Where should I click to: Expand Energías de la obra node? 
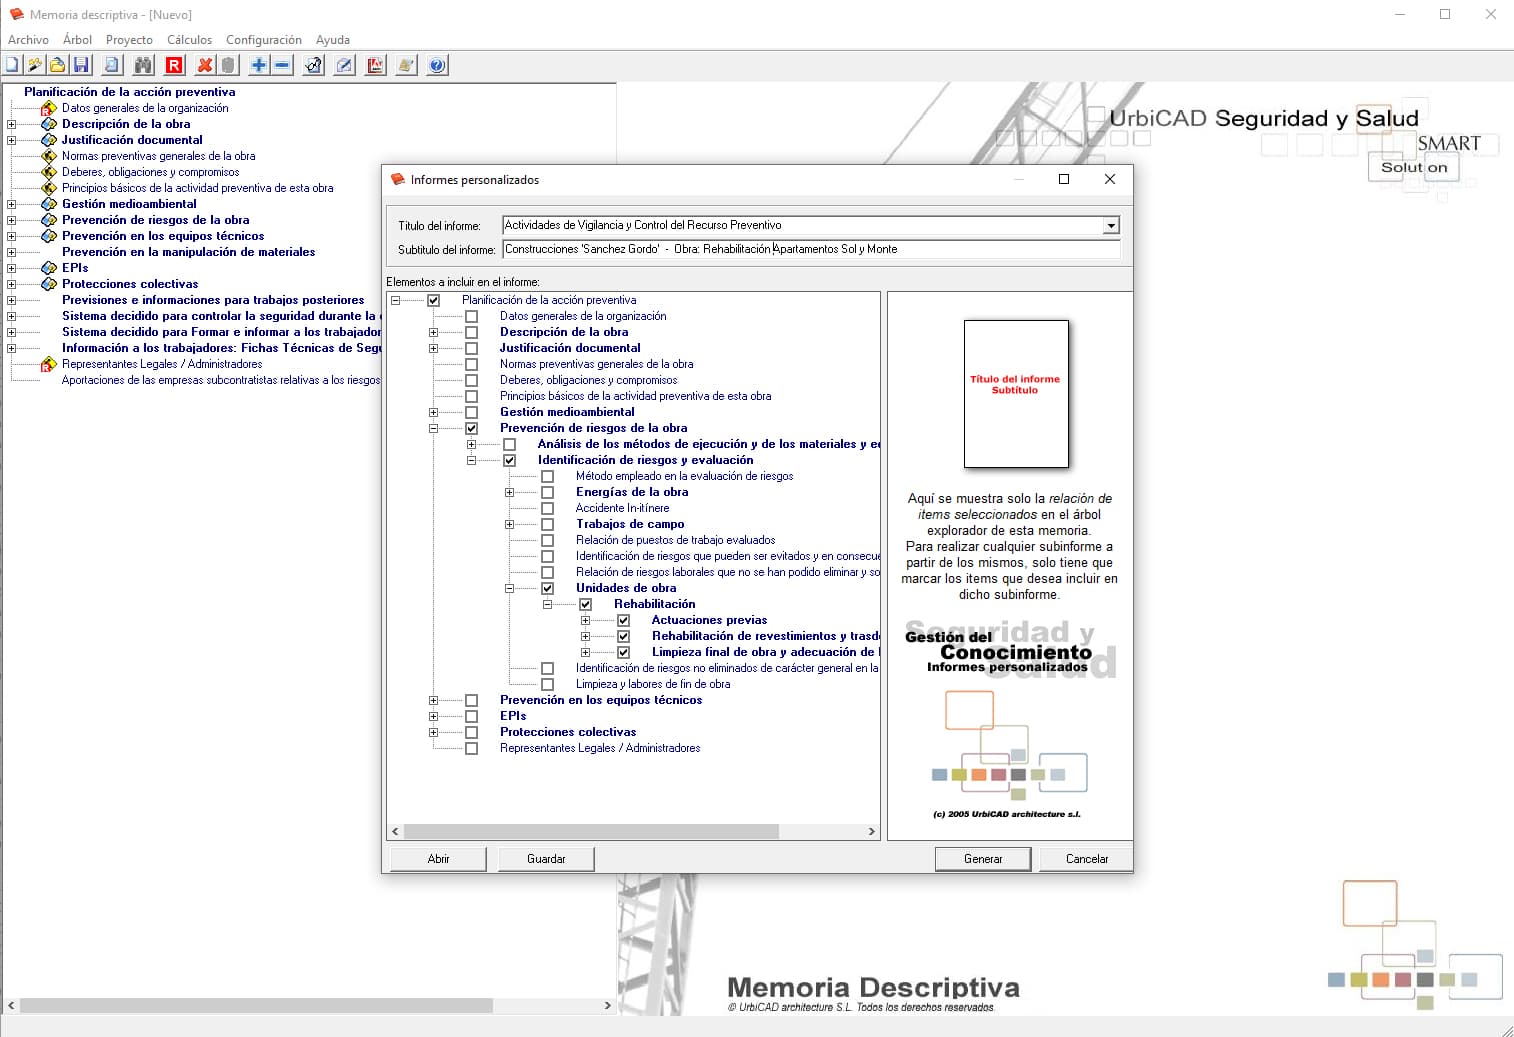coord(510,492)
